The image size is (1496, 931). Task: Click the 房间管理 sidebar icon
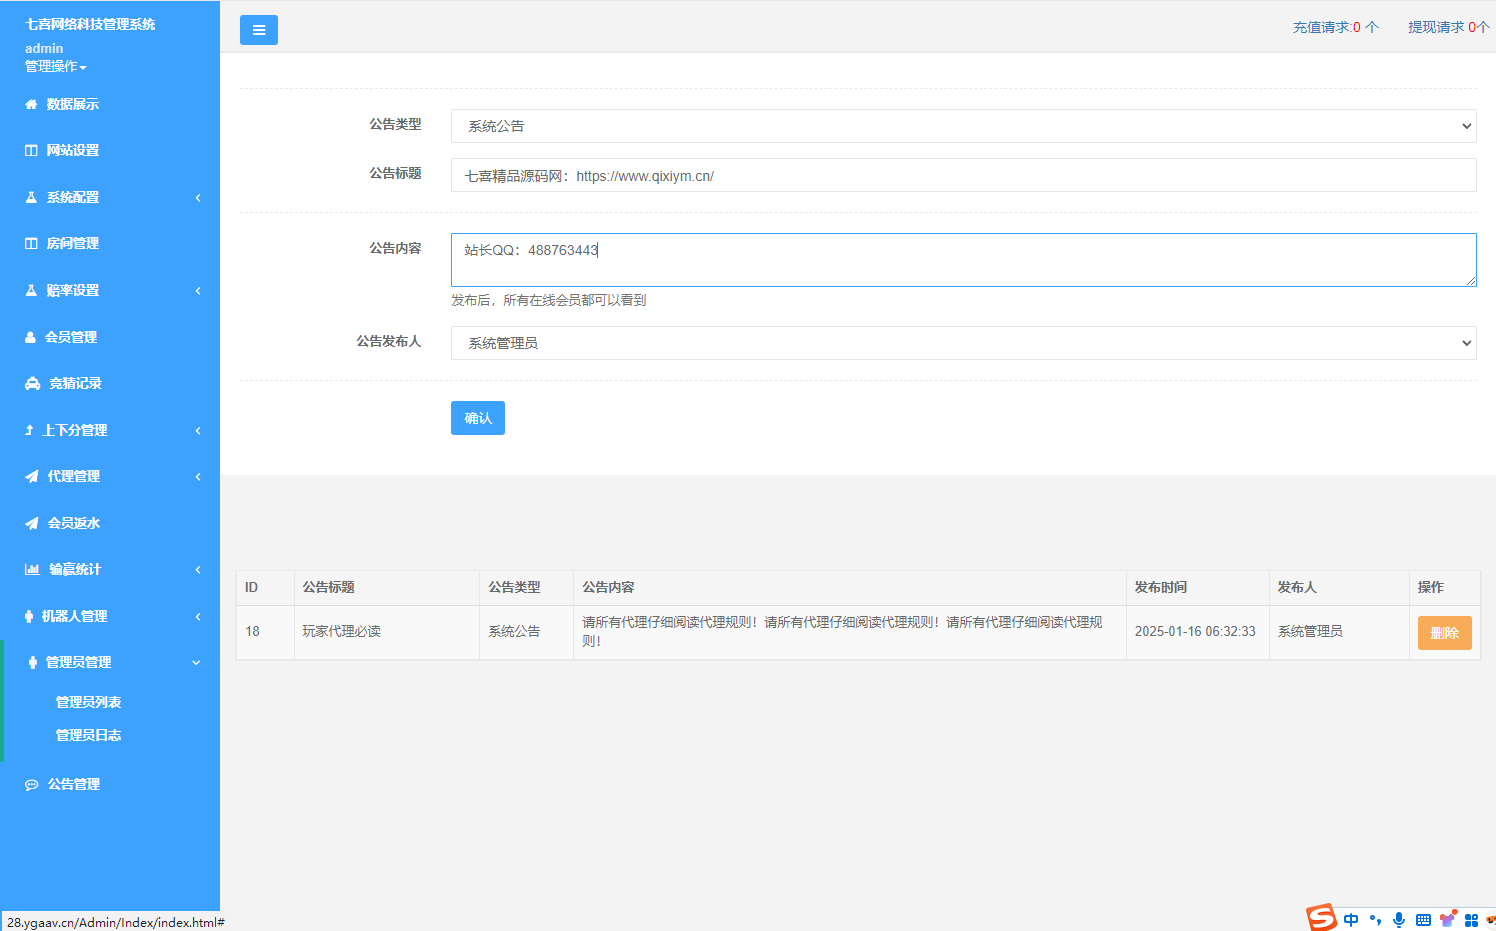(32, 243)
